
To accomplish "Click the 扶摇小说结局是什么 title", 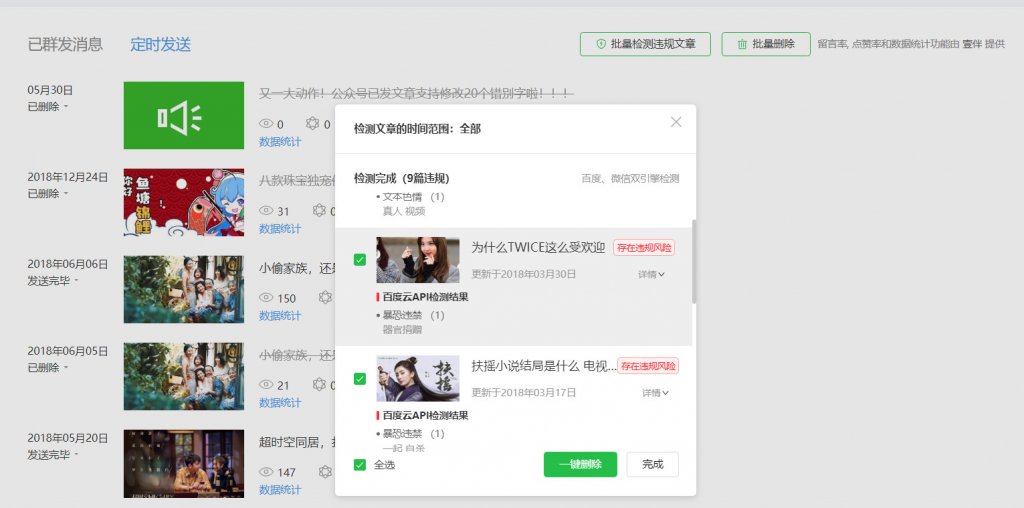I will tap(544, 366).
